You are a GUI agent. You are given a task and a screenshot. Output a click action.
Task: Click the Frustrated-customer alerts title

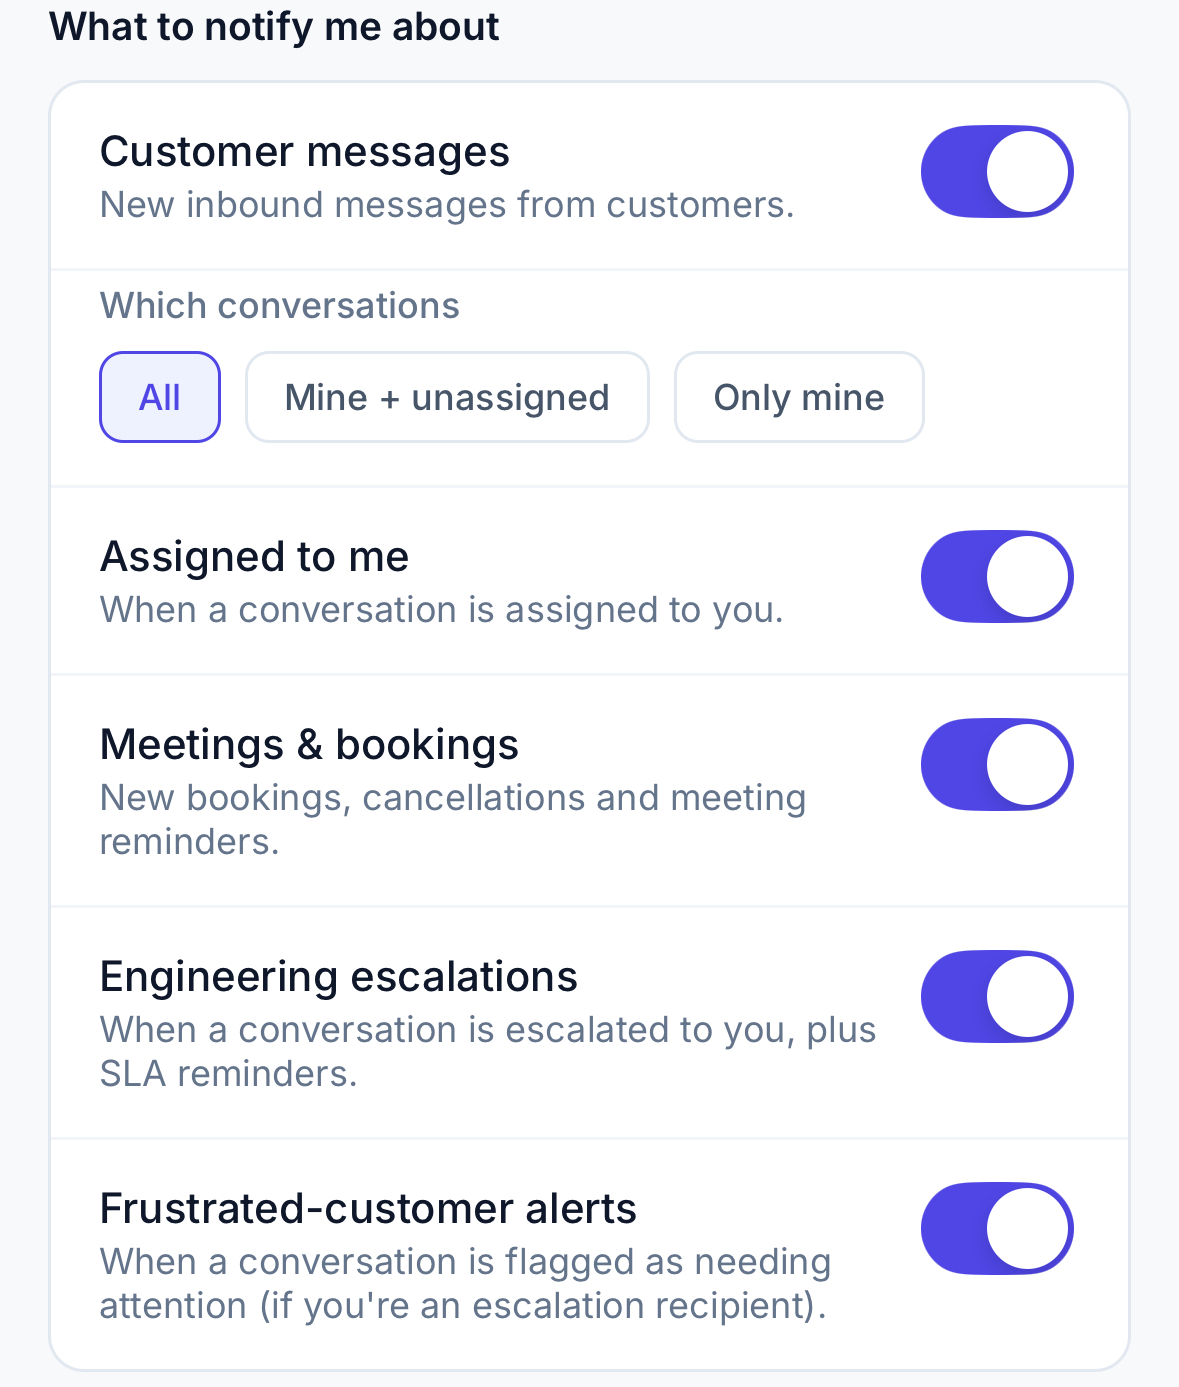(x=368, y=1209)
